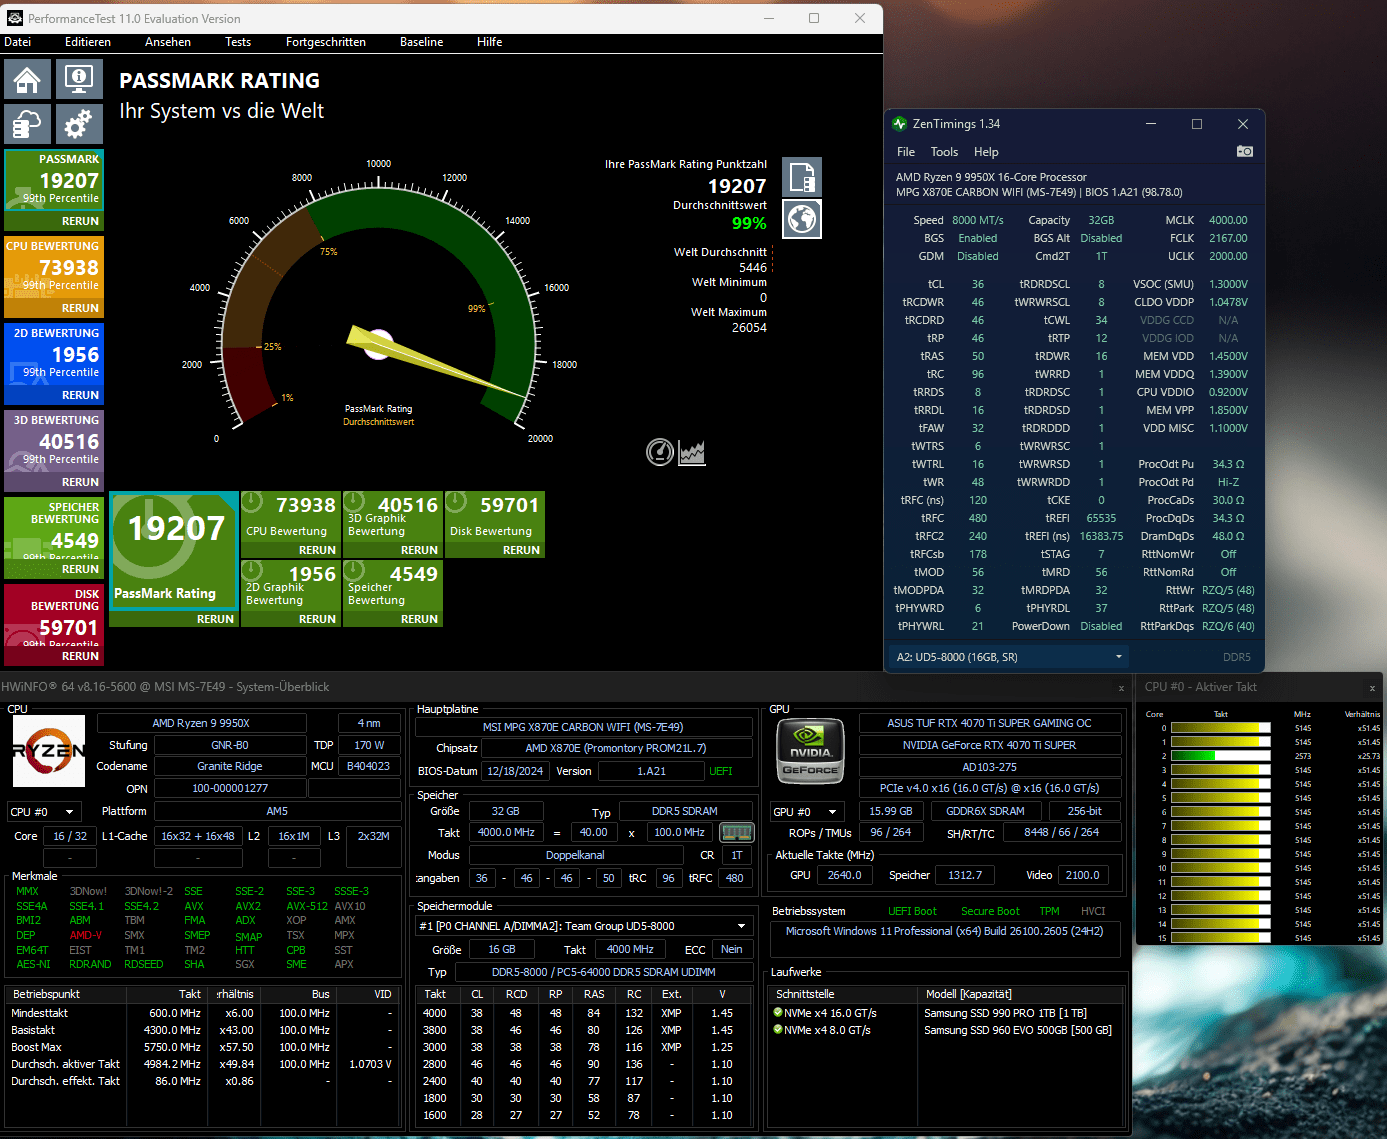Open the Fortgeschritten menu
Viewport: 1387px width, 1139px height.
[326, 42]
